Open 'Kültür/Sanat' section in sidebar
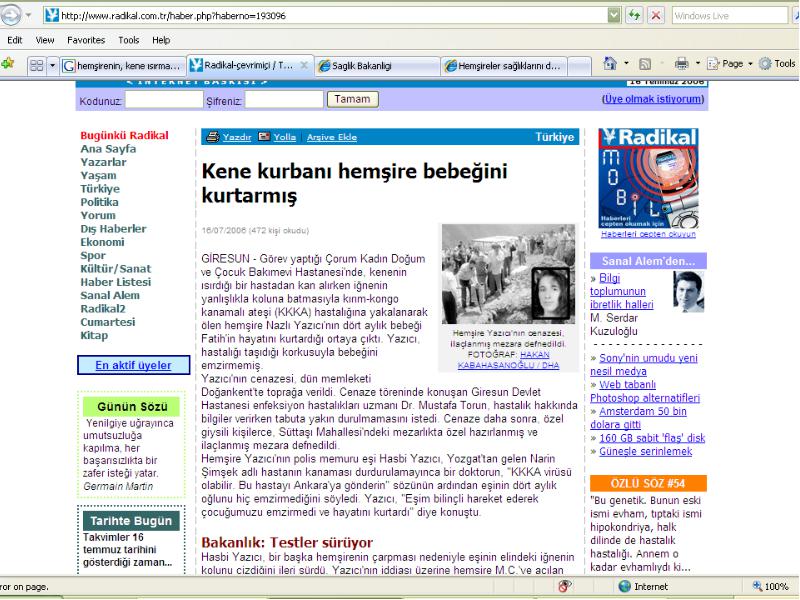The height and width of the screenshot is (600, 800). coord(116,268)
